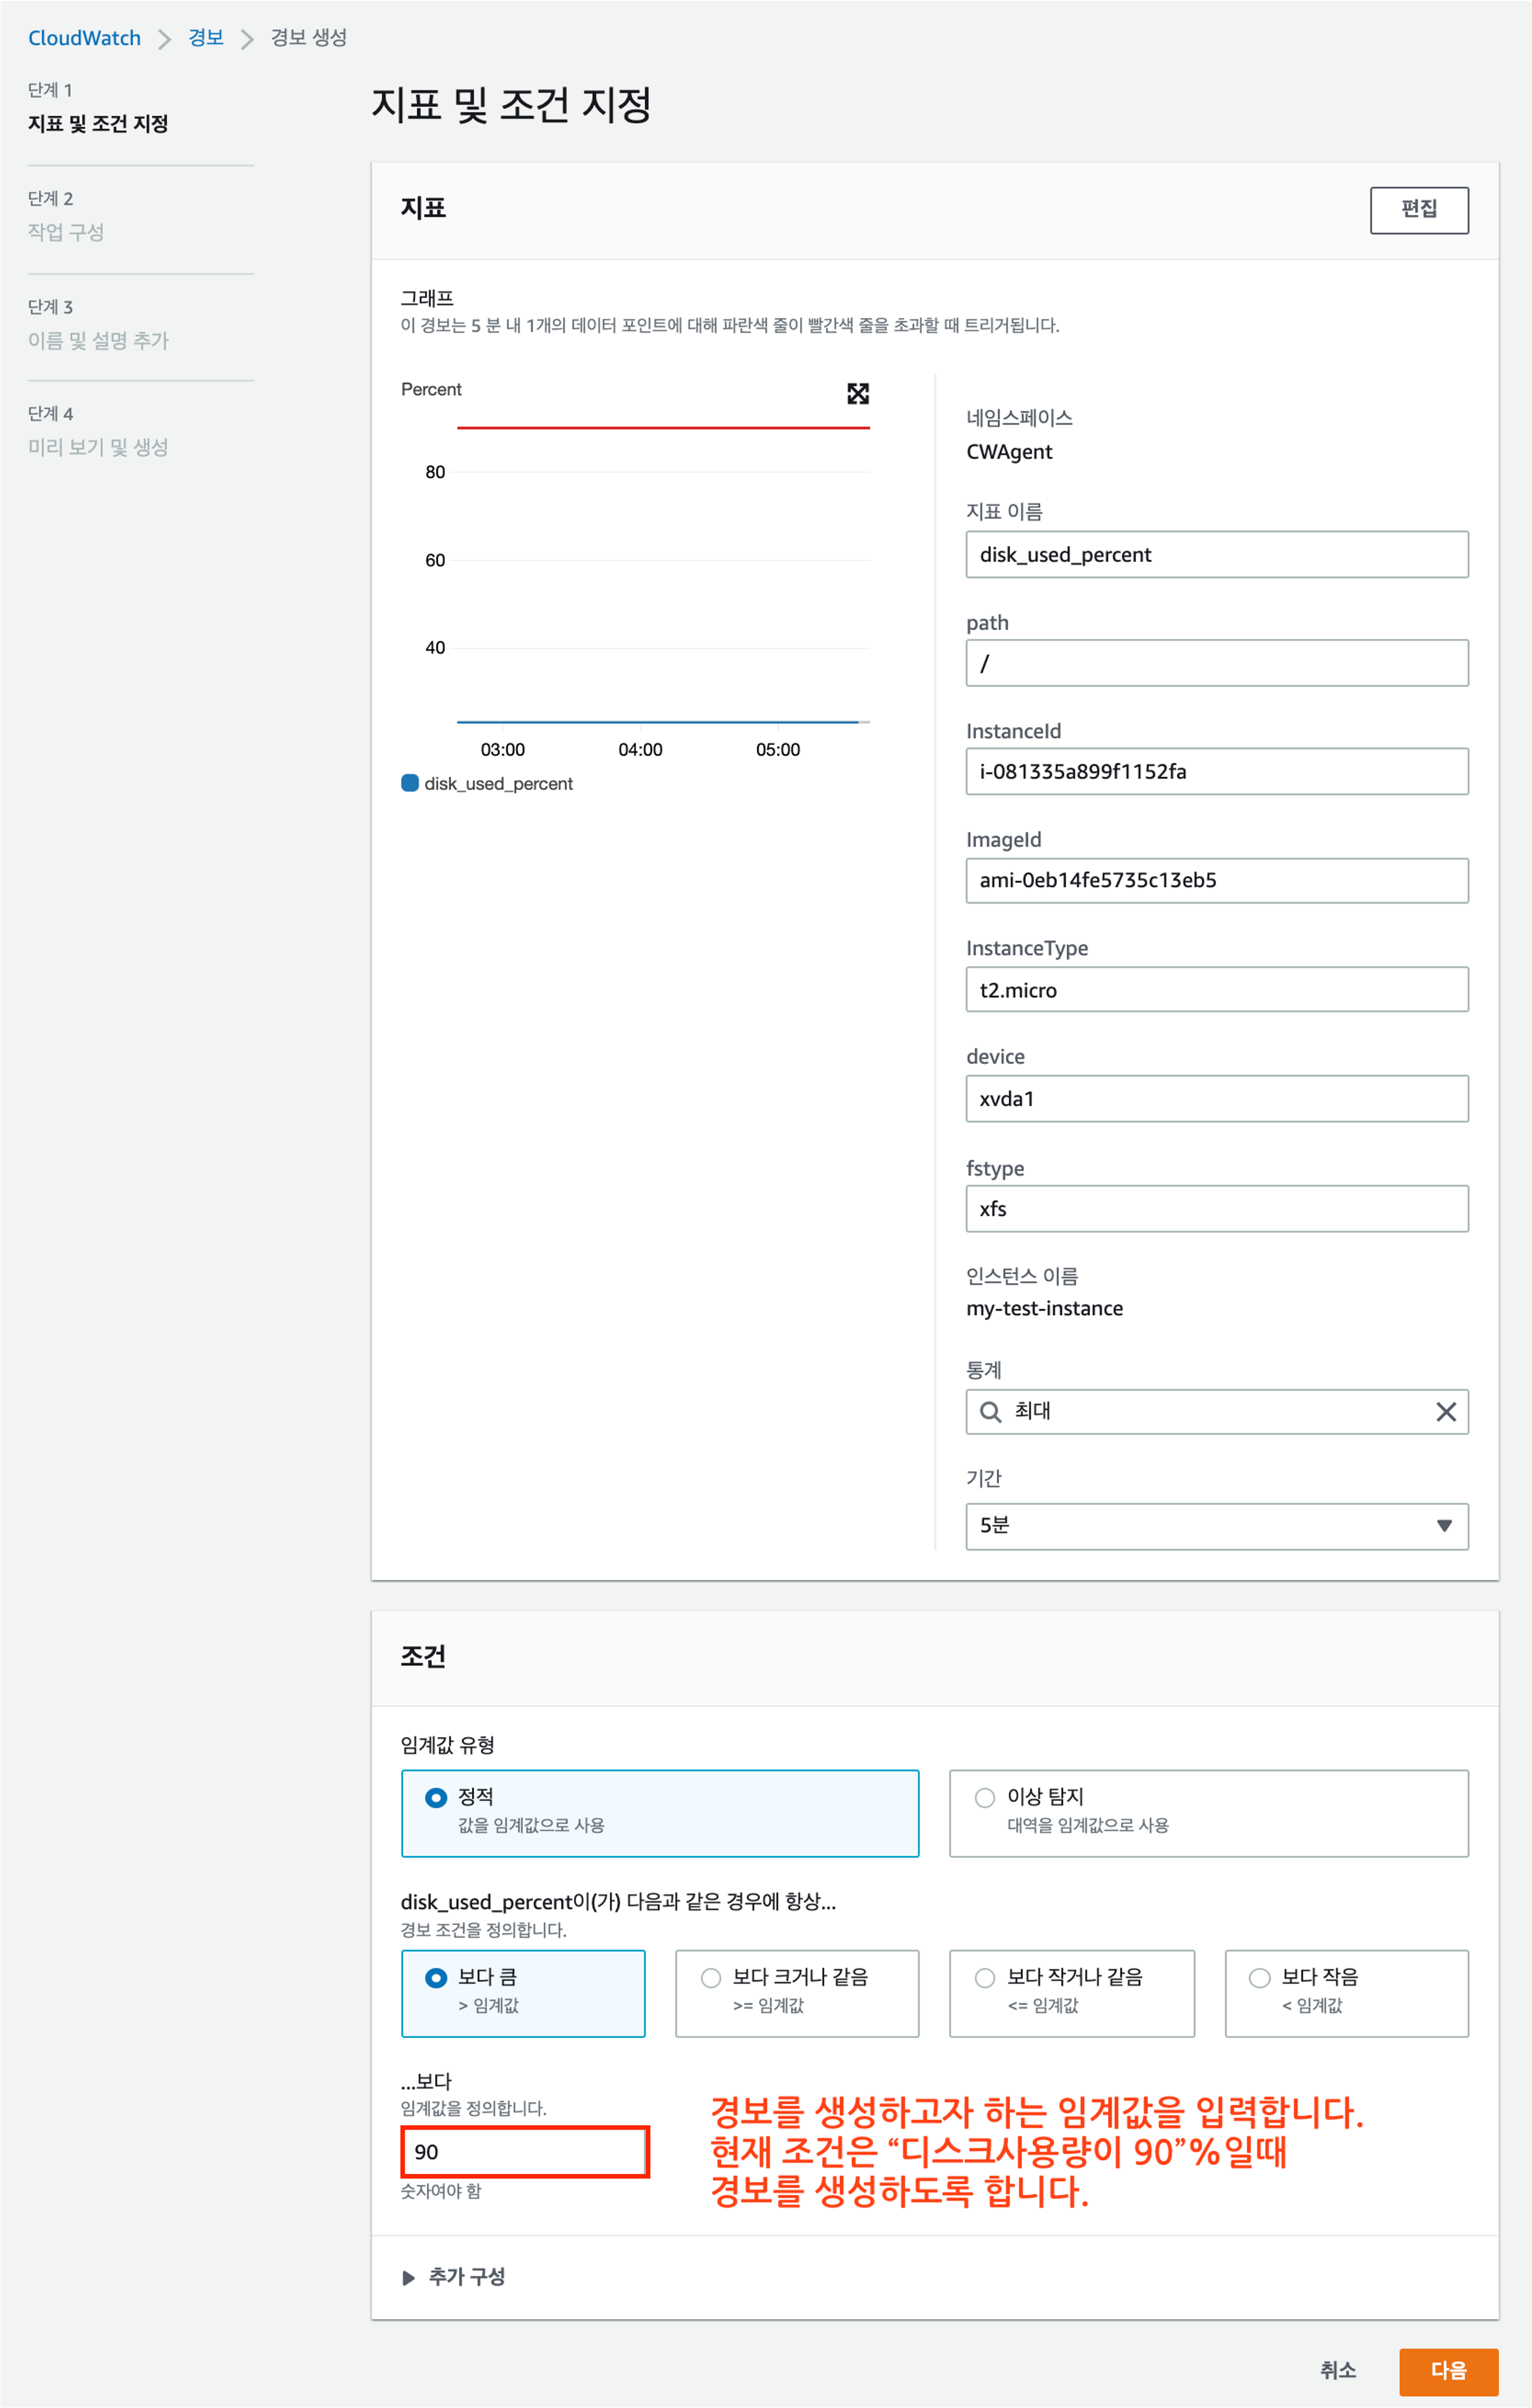The image size is (1532, 2408).
Task: Select the 이상 탐지 threshold type
Action: click(x=985, y=1797)
